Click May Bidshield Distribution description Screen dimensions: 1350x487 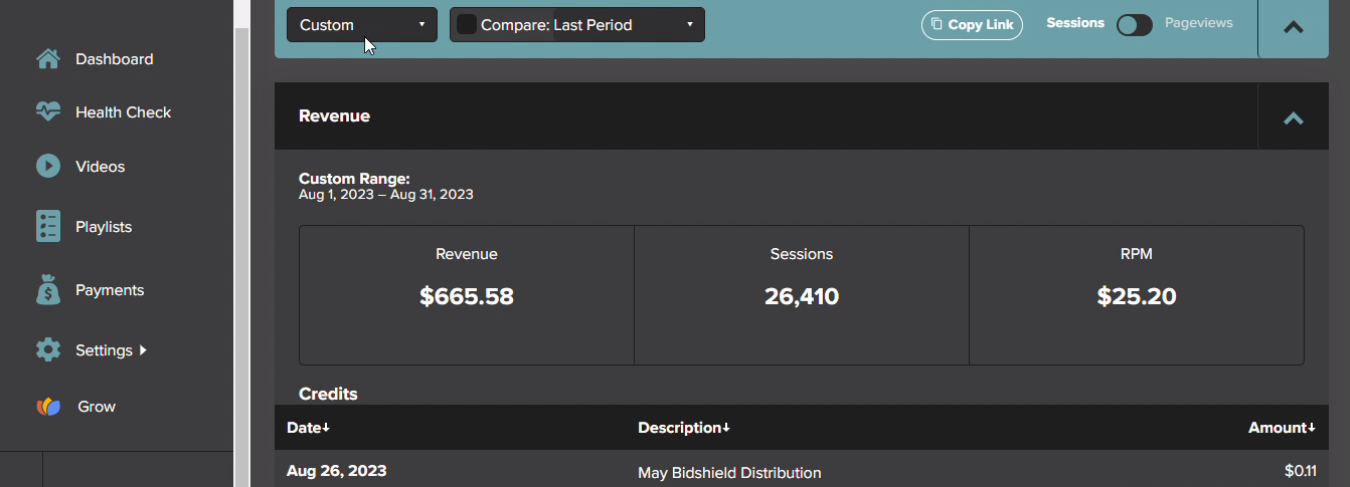tap(729, 472)
